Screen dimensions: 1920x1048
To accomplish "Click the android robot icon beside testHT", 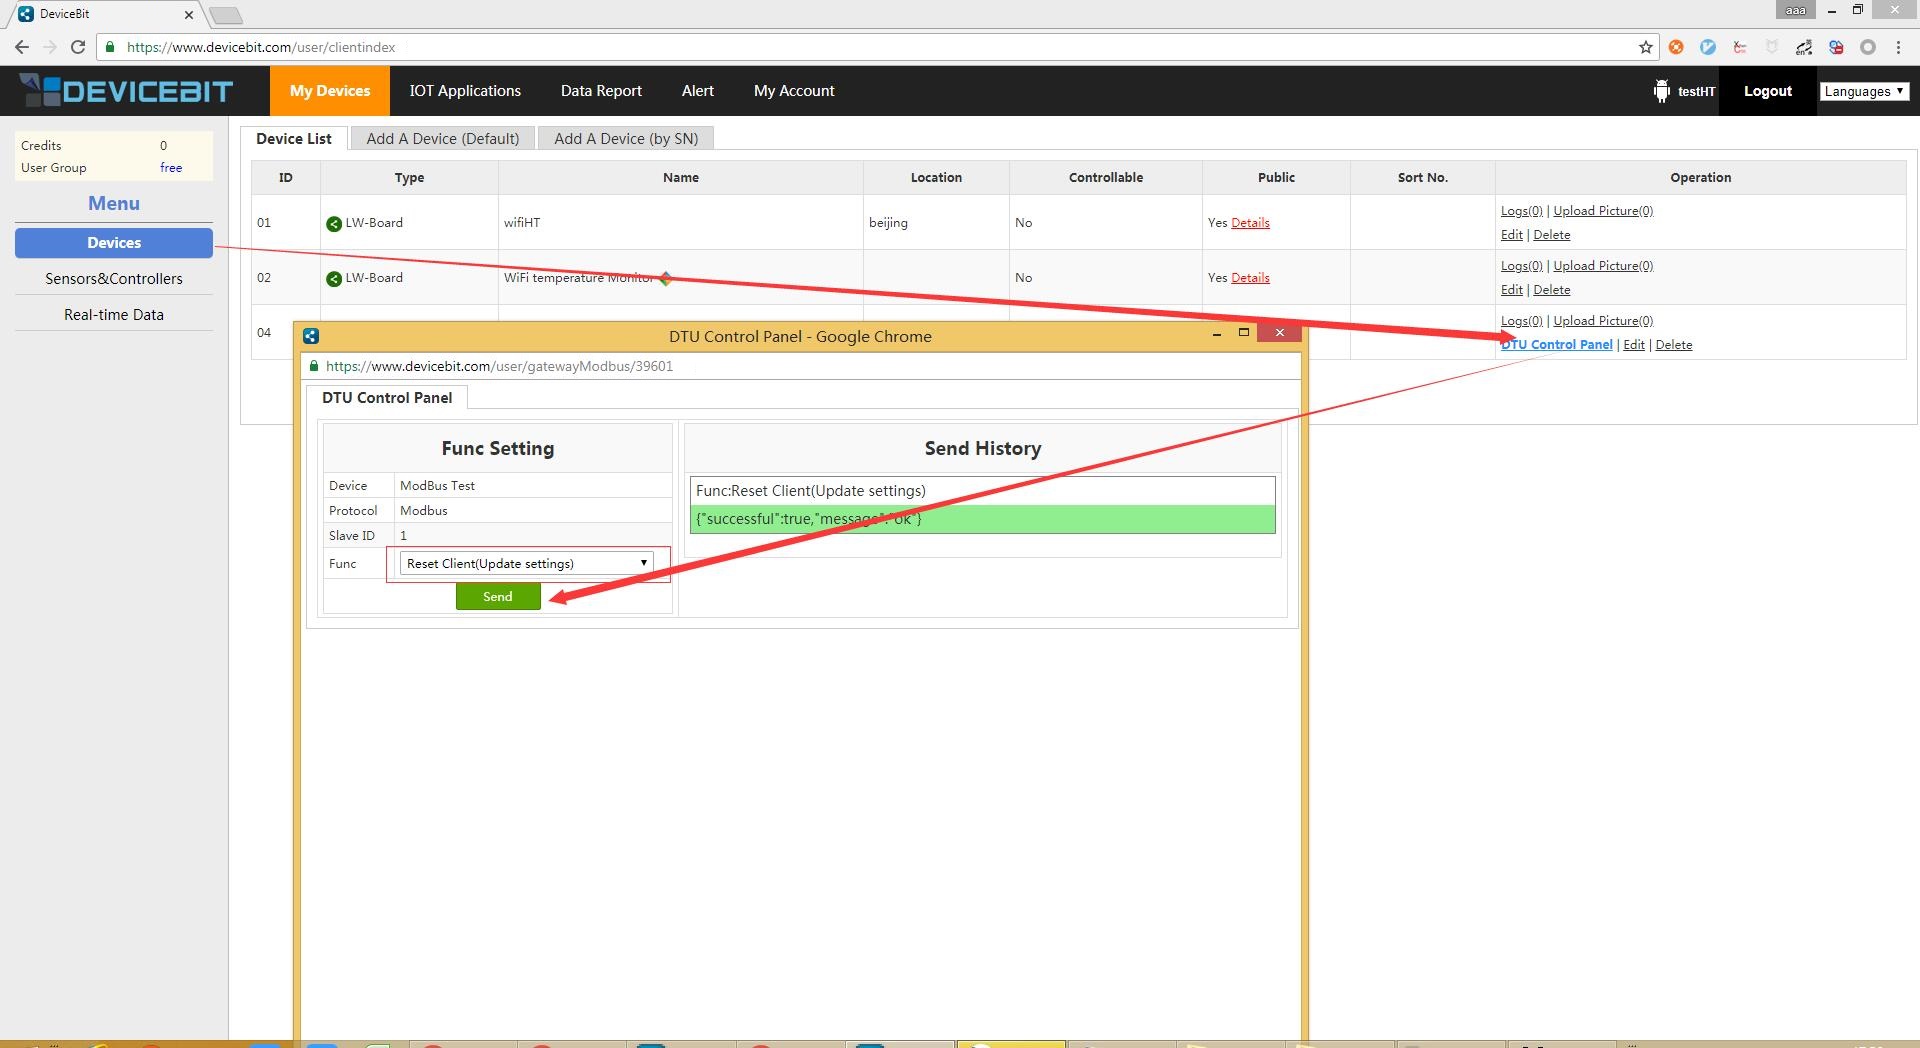I will (x=1661, y=91).
